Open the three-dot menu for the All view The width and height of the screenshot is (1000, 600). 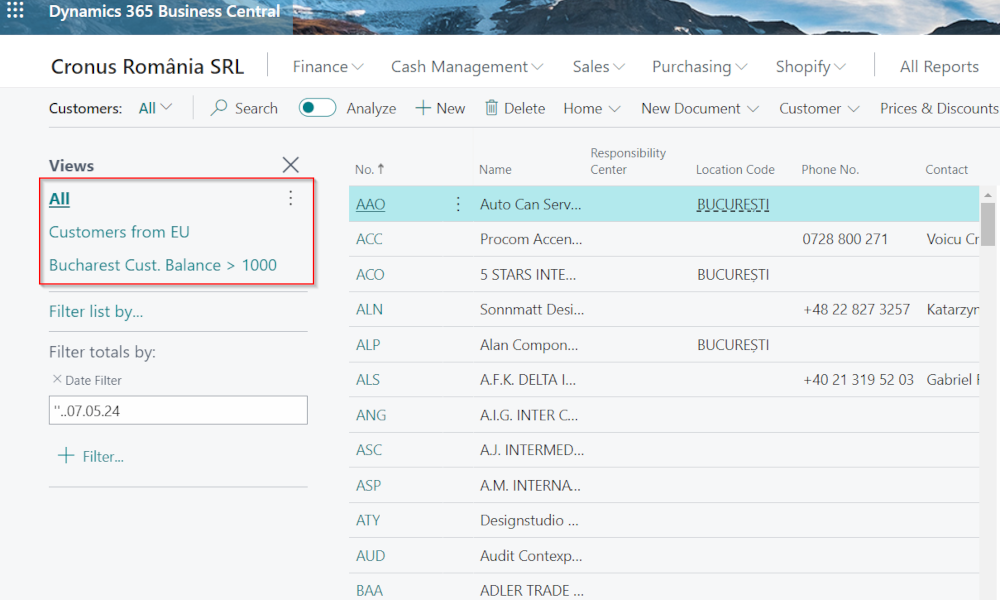[291, 198]
